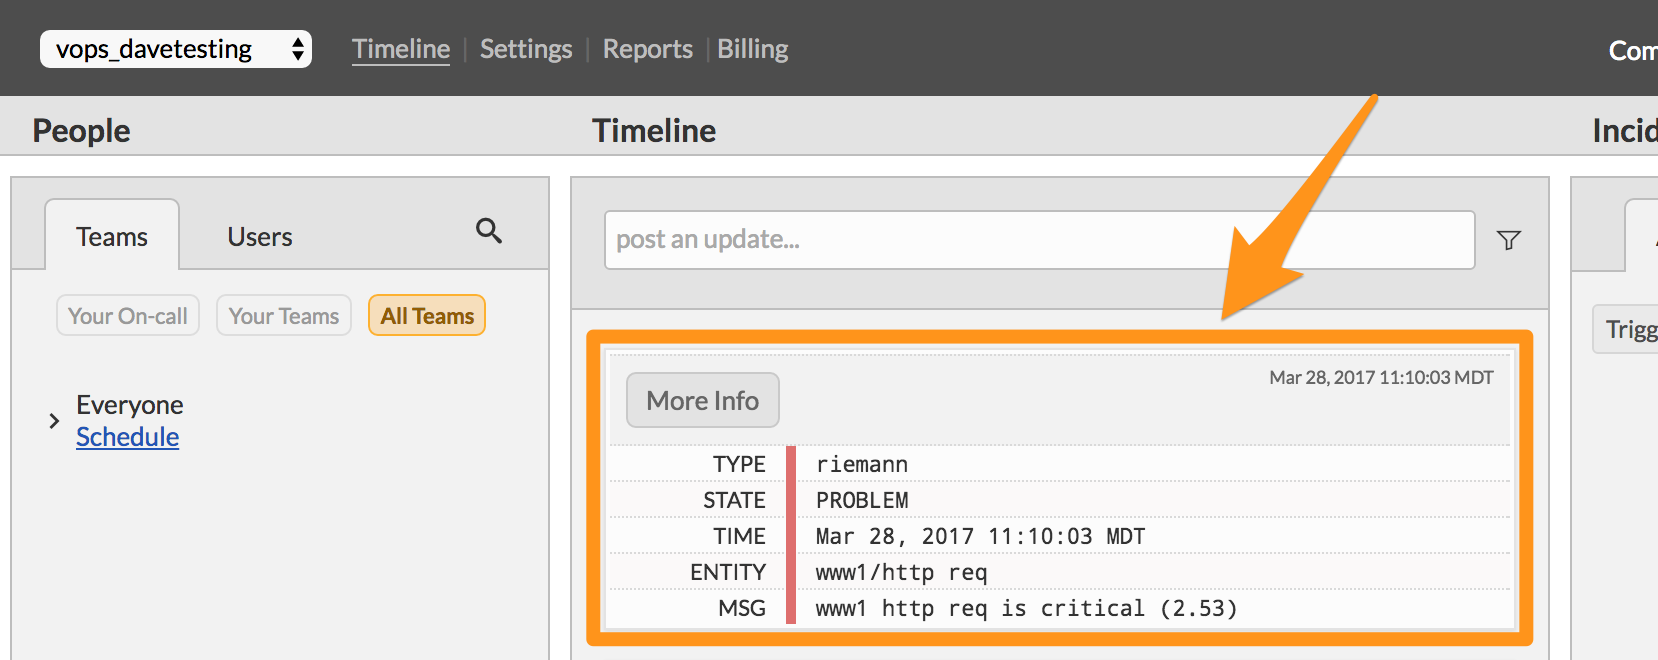
Task: Open the Everyone team Schedule link
Action: click(127, 436)
